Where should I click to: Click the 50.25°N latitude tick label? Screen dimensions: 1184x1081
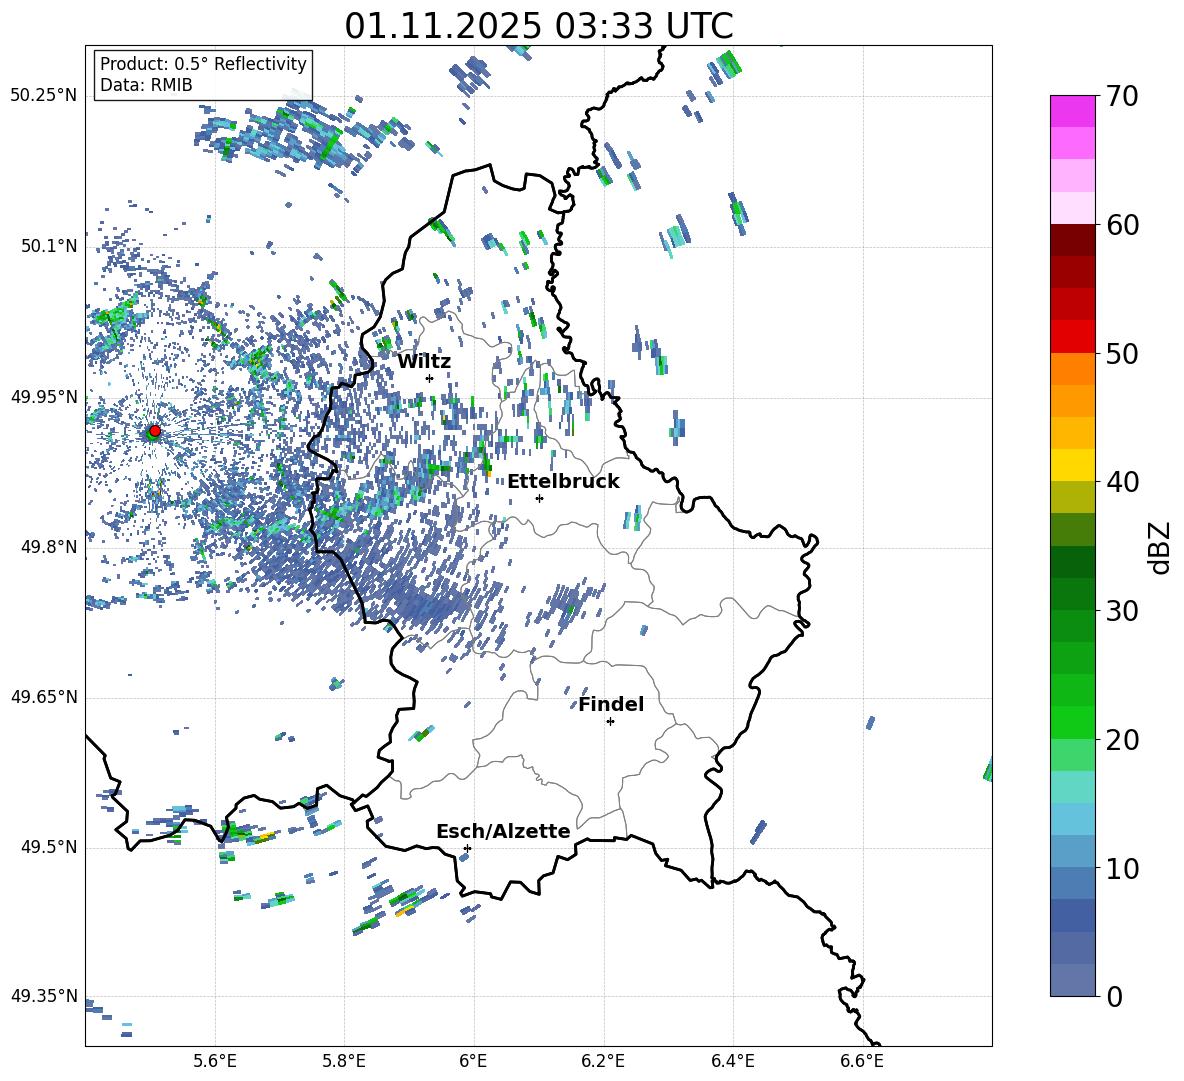[43, 96]
